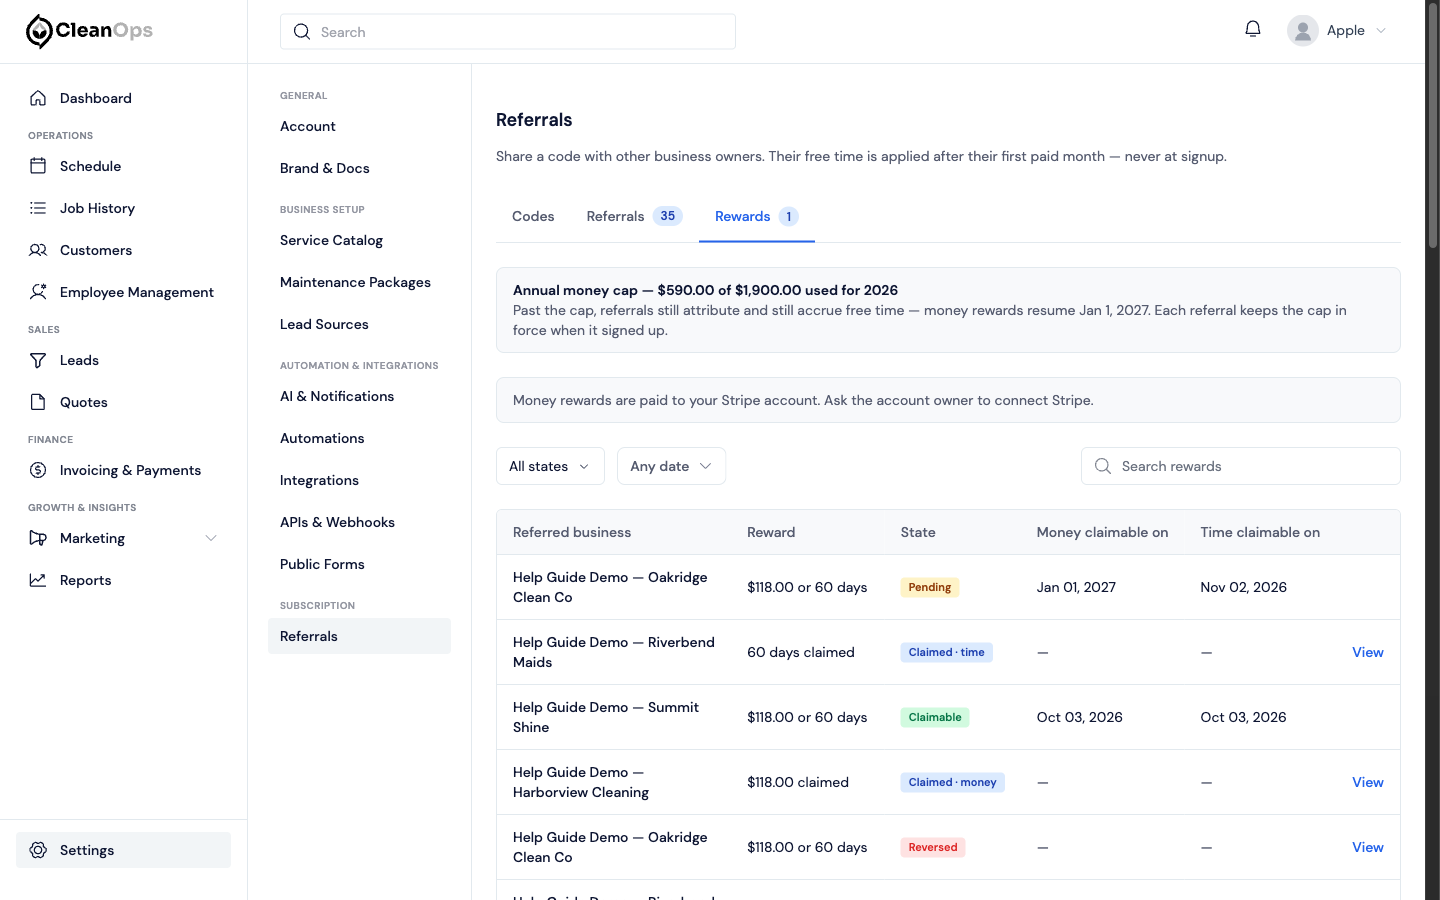
Task: Click the Dashboard home icon
Action: (38, 98)
